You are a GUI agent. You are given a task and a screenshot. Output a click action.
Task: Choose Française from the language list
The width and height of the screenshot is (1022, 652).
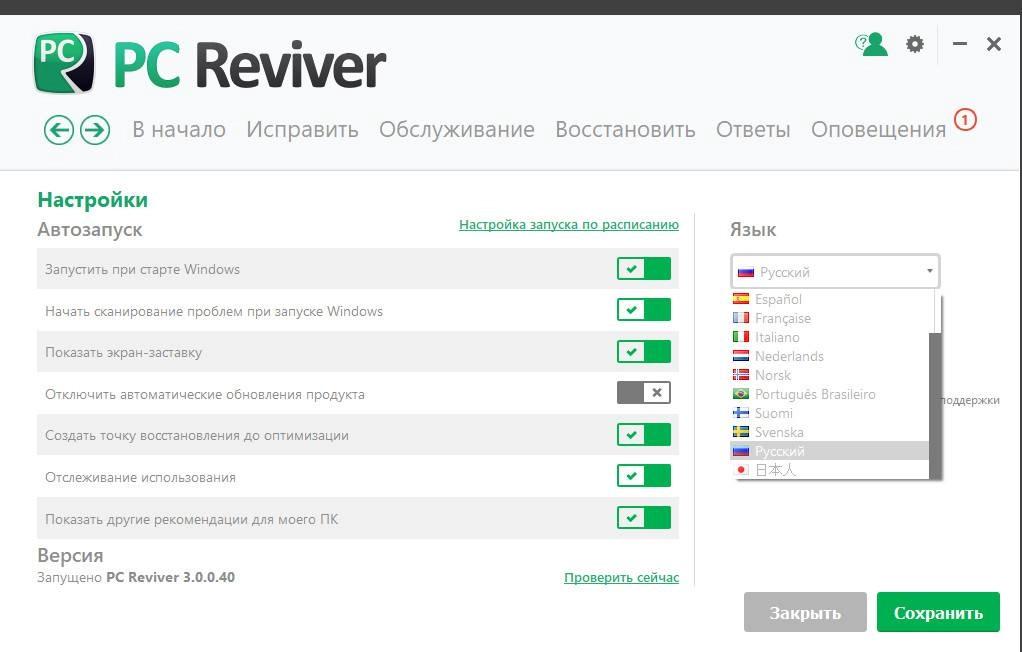829,318
